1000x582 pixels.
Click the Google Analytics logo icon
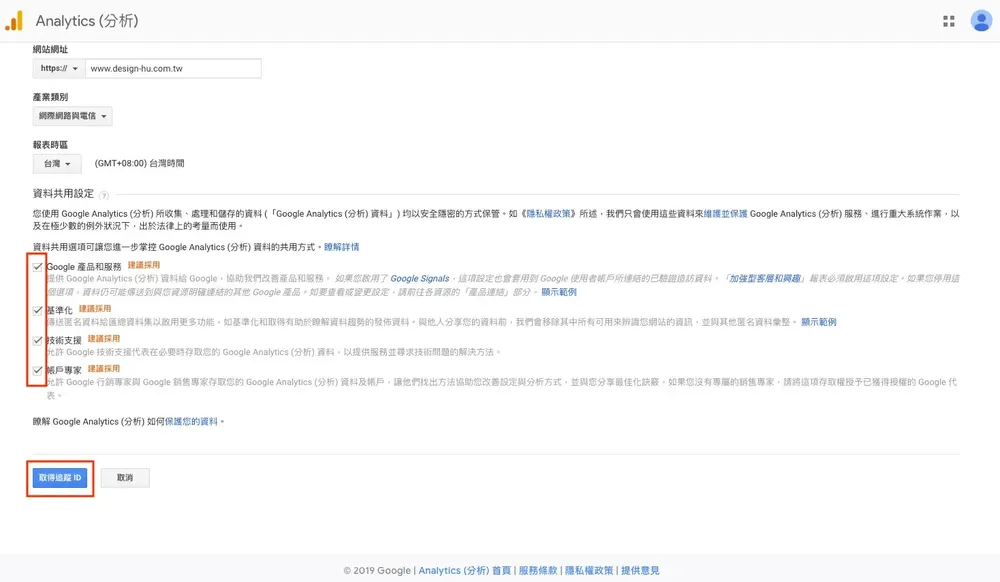point(14,21)
